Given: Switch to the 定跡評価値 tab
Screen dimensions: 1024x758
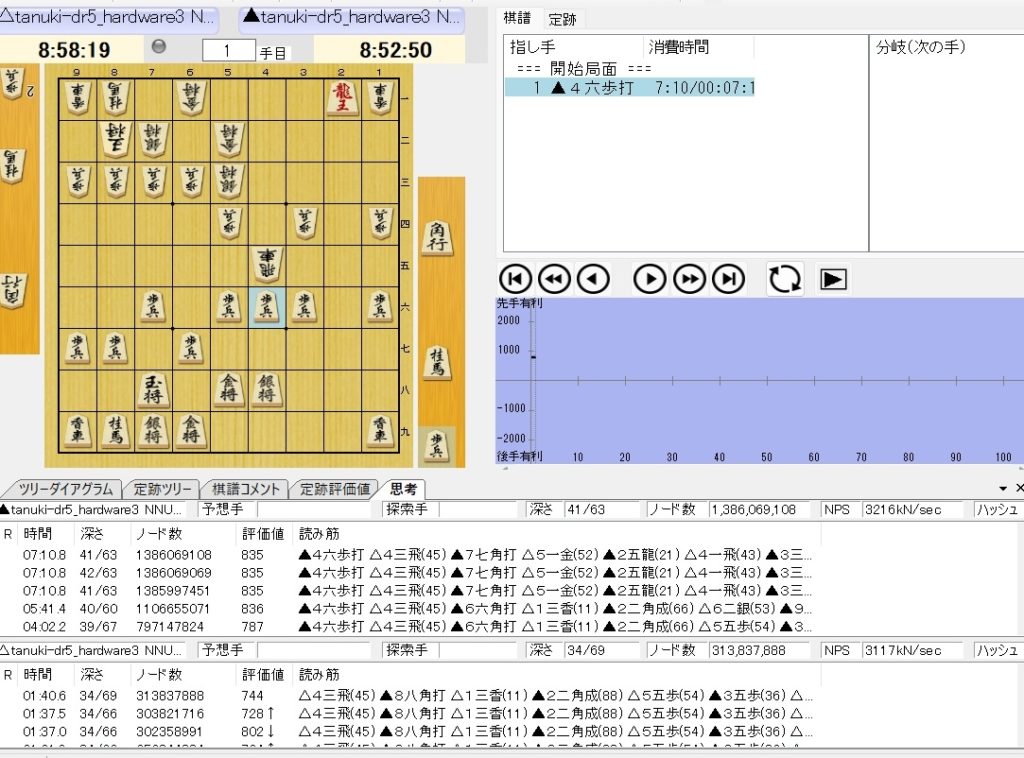Looking at the screenshot, I should [335, 489].
